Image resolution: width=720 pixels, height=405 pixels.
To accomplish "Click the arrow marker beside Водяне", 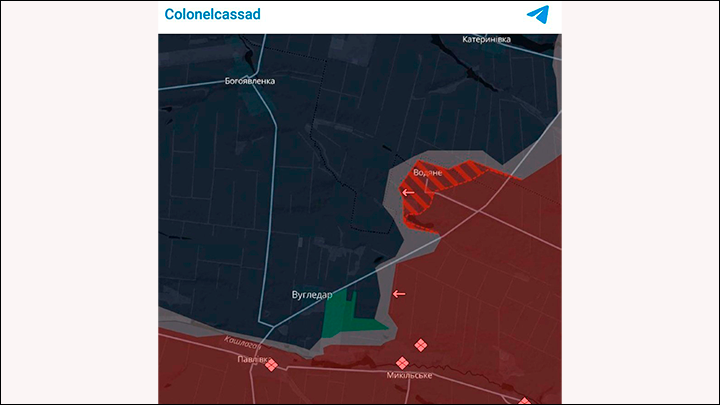I will [407, 192].
